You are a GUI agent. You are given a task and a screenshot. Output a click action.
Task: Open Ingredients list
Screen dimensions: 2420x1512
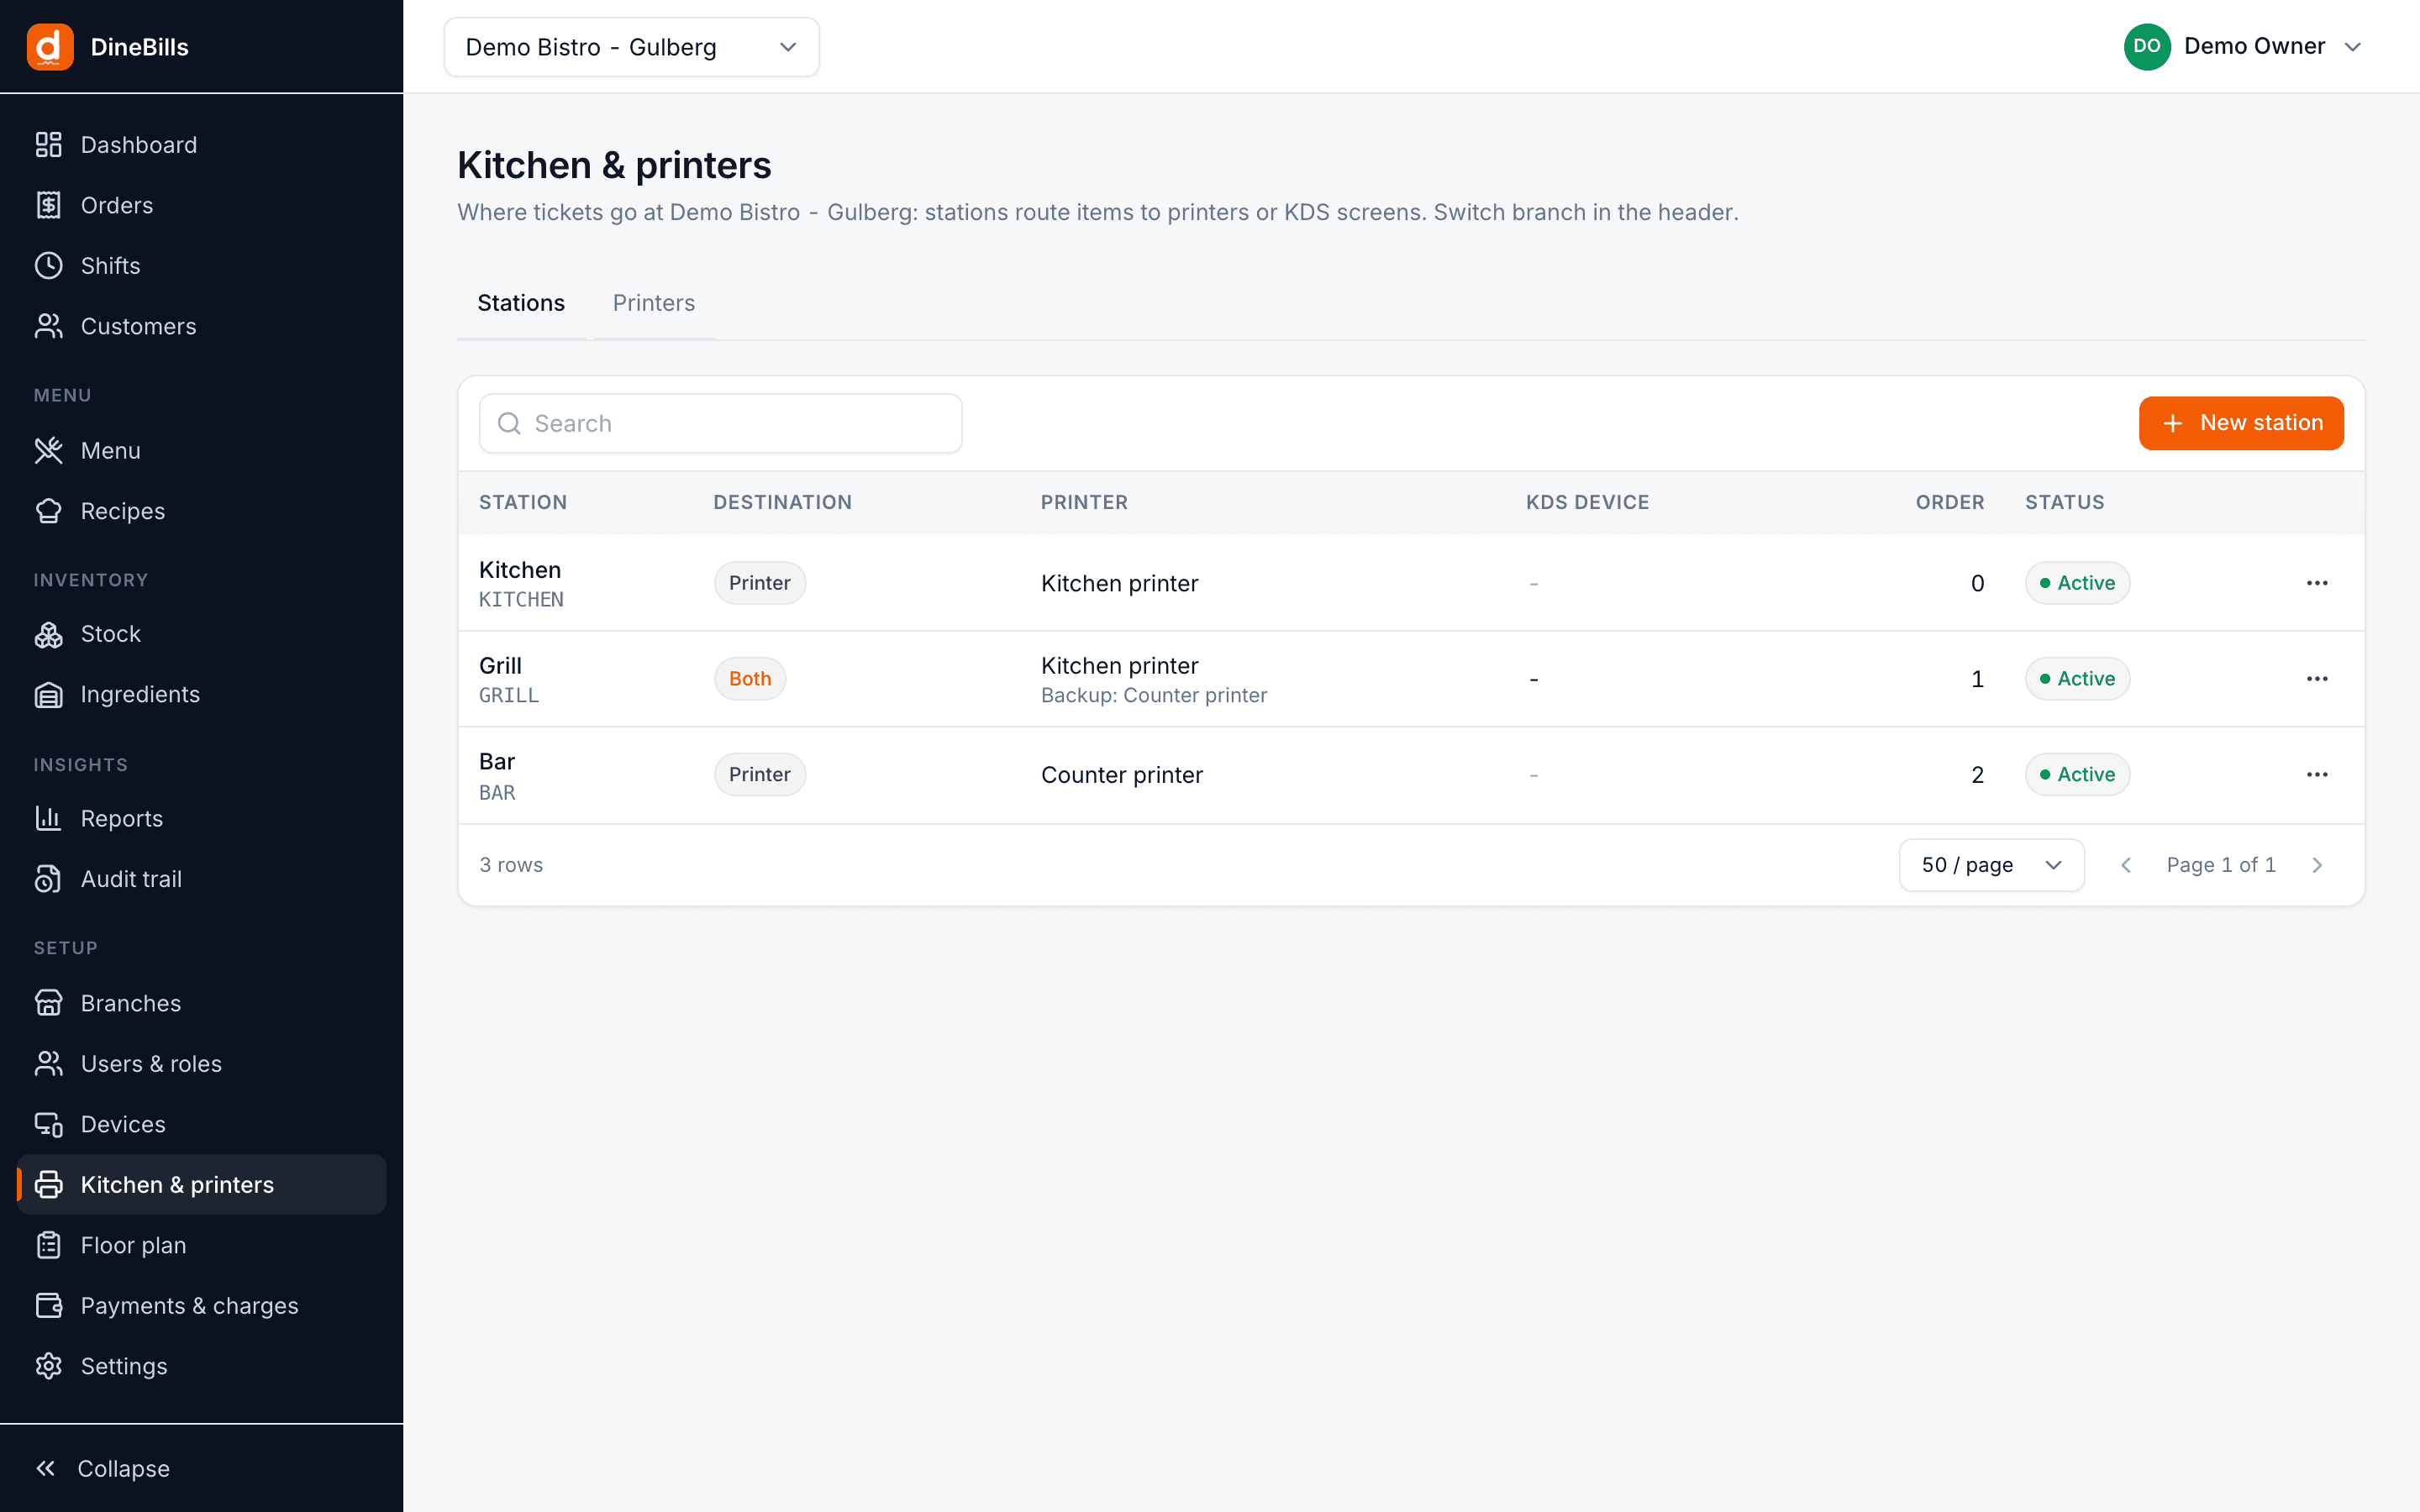[x=201, y=694]
